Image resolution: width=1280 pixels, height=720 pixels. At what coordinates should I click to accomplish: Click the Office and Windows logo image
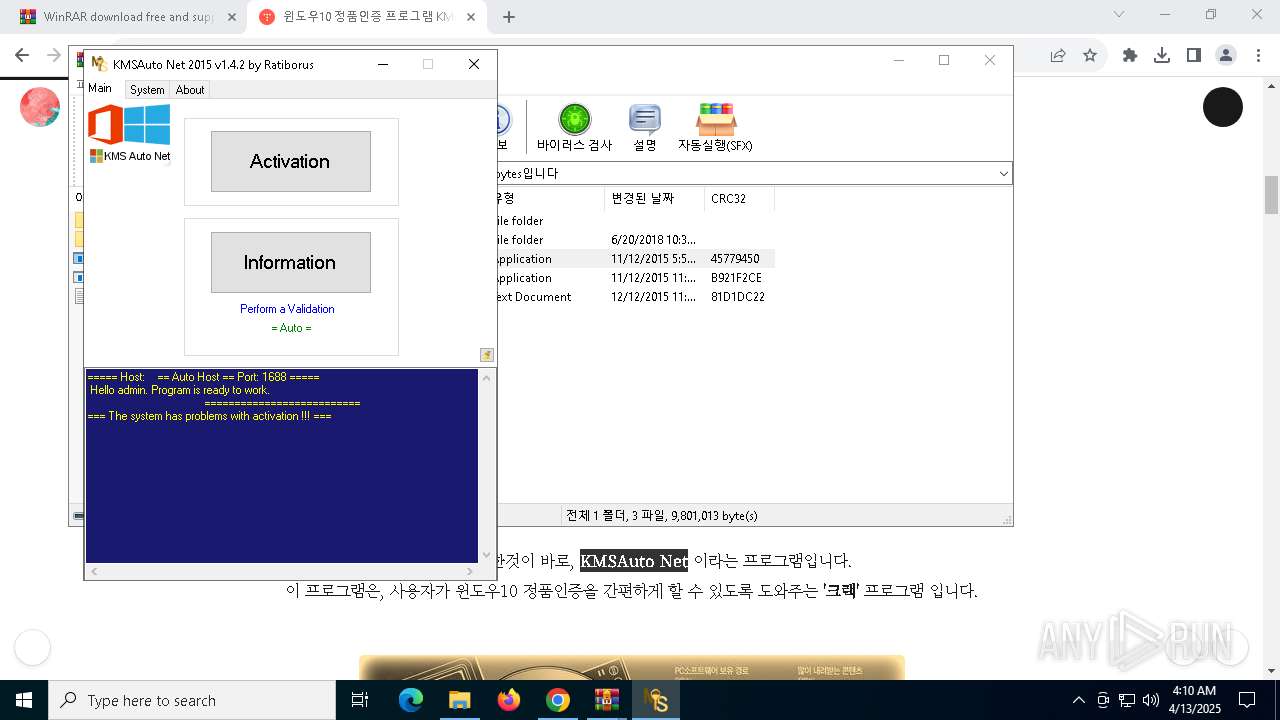point(129,125)
